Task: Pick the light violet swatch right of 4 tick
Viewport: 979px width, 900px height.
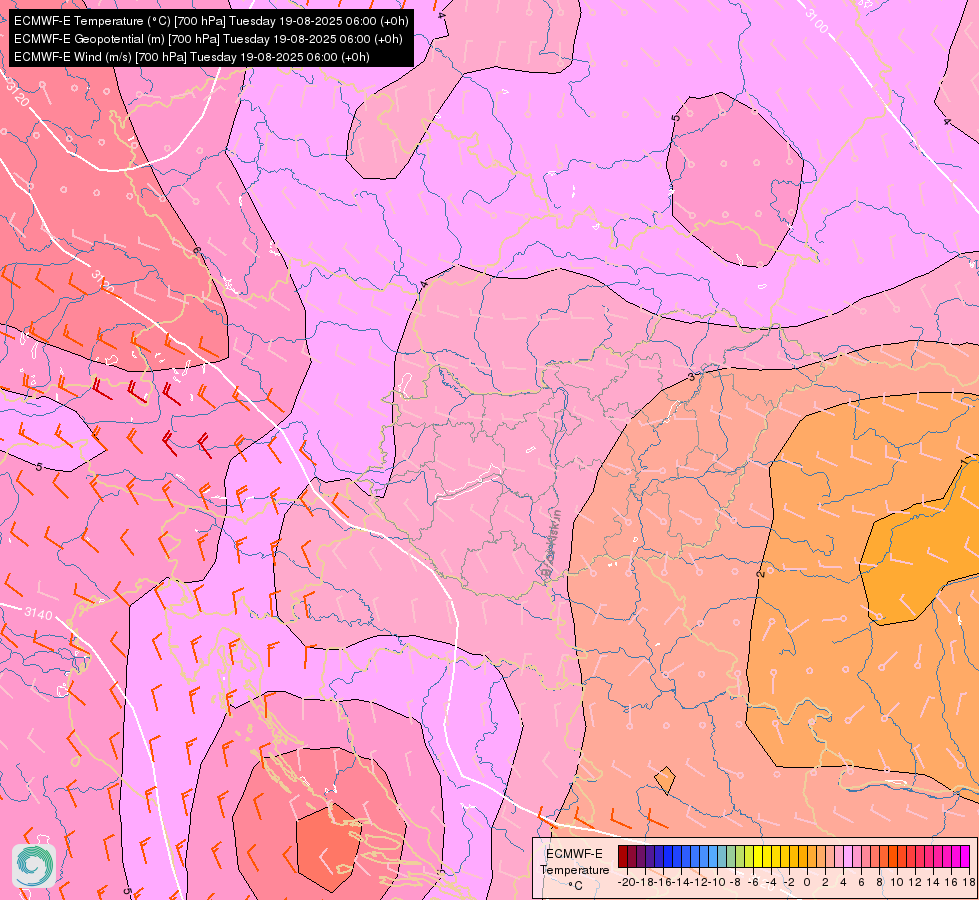Action: tap(848, 856)
